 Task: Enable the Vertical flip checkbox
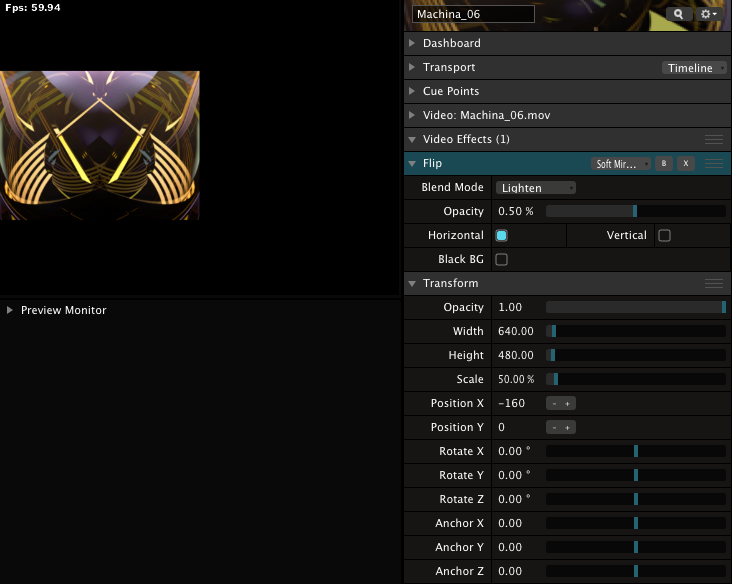point(664,235)
